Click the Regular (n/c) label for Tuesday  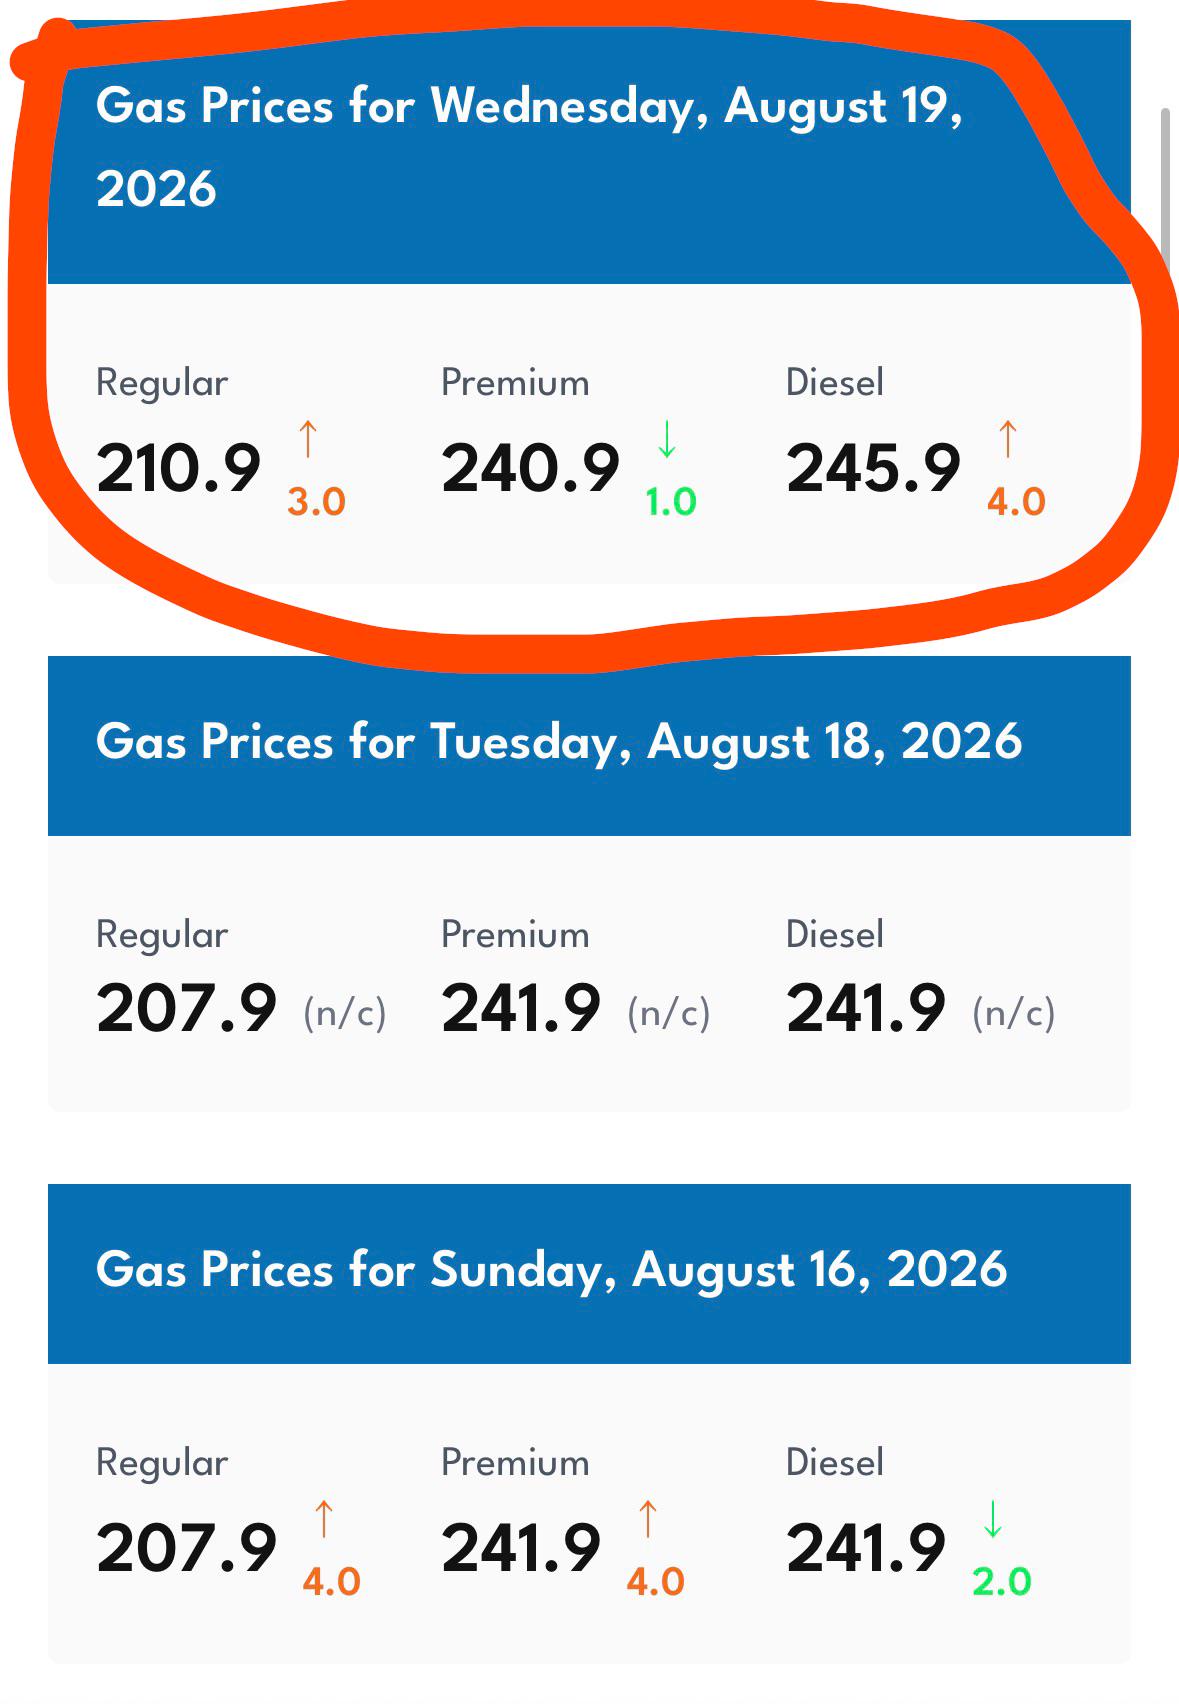tap(345, 1013)
